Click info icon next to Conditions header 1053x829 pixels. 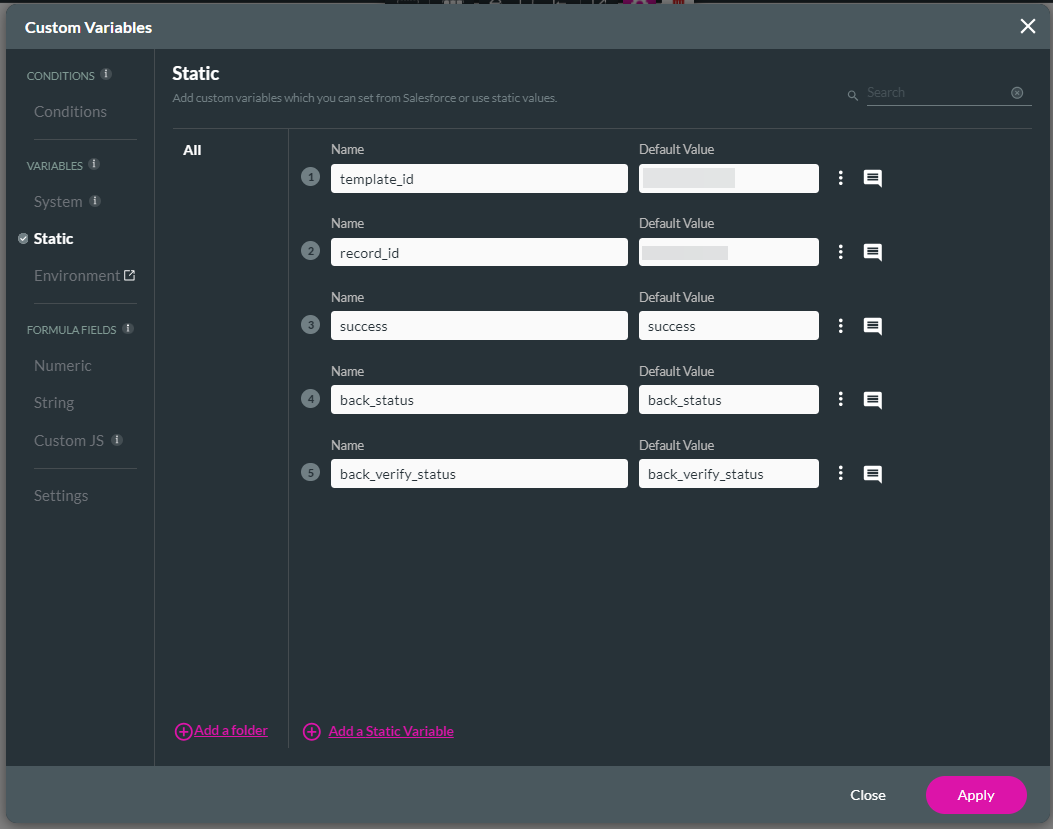(106, 74)
